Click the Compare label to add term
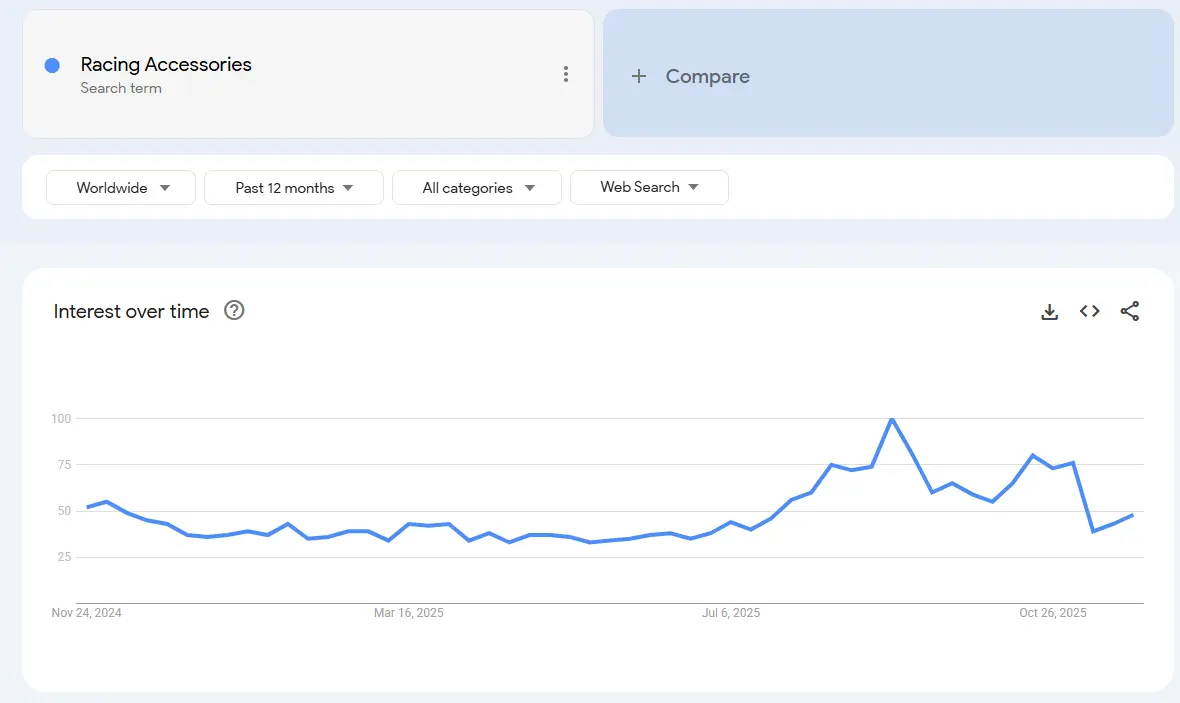Image resolution: width=1180 pixels, height=703 pixels. click(x=707, y=76)
